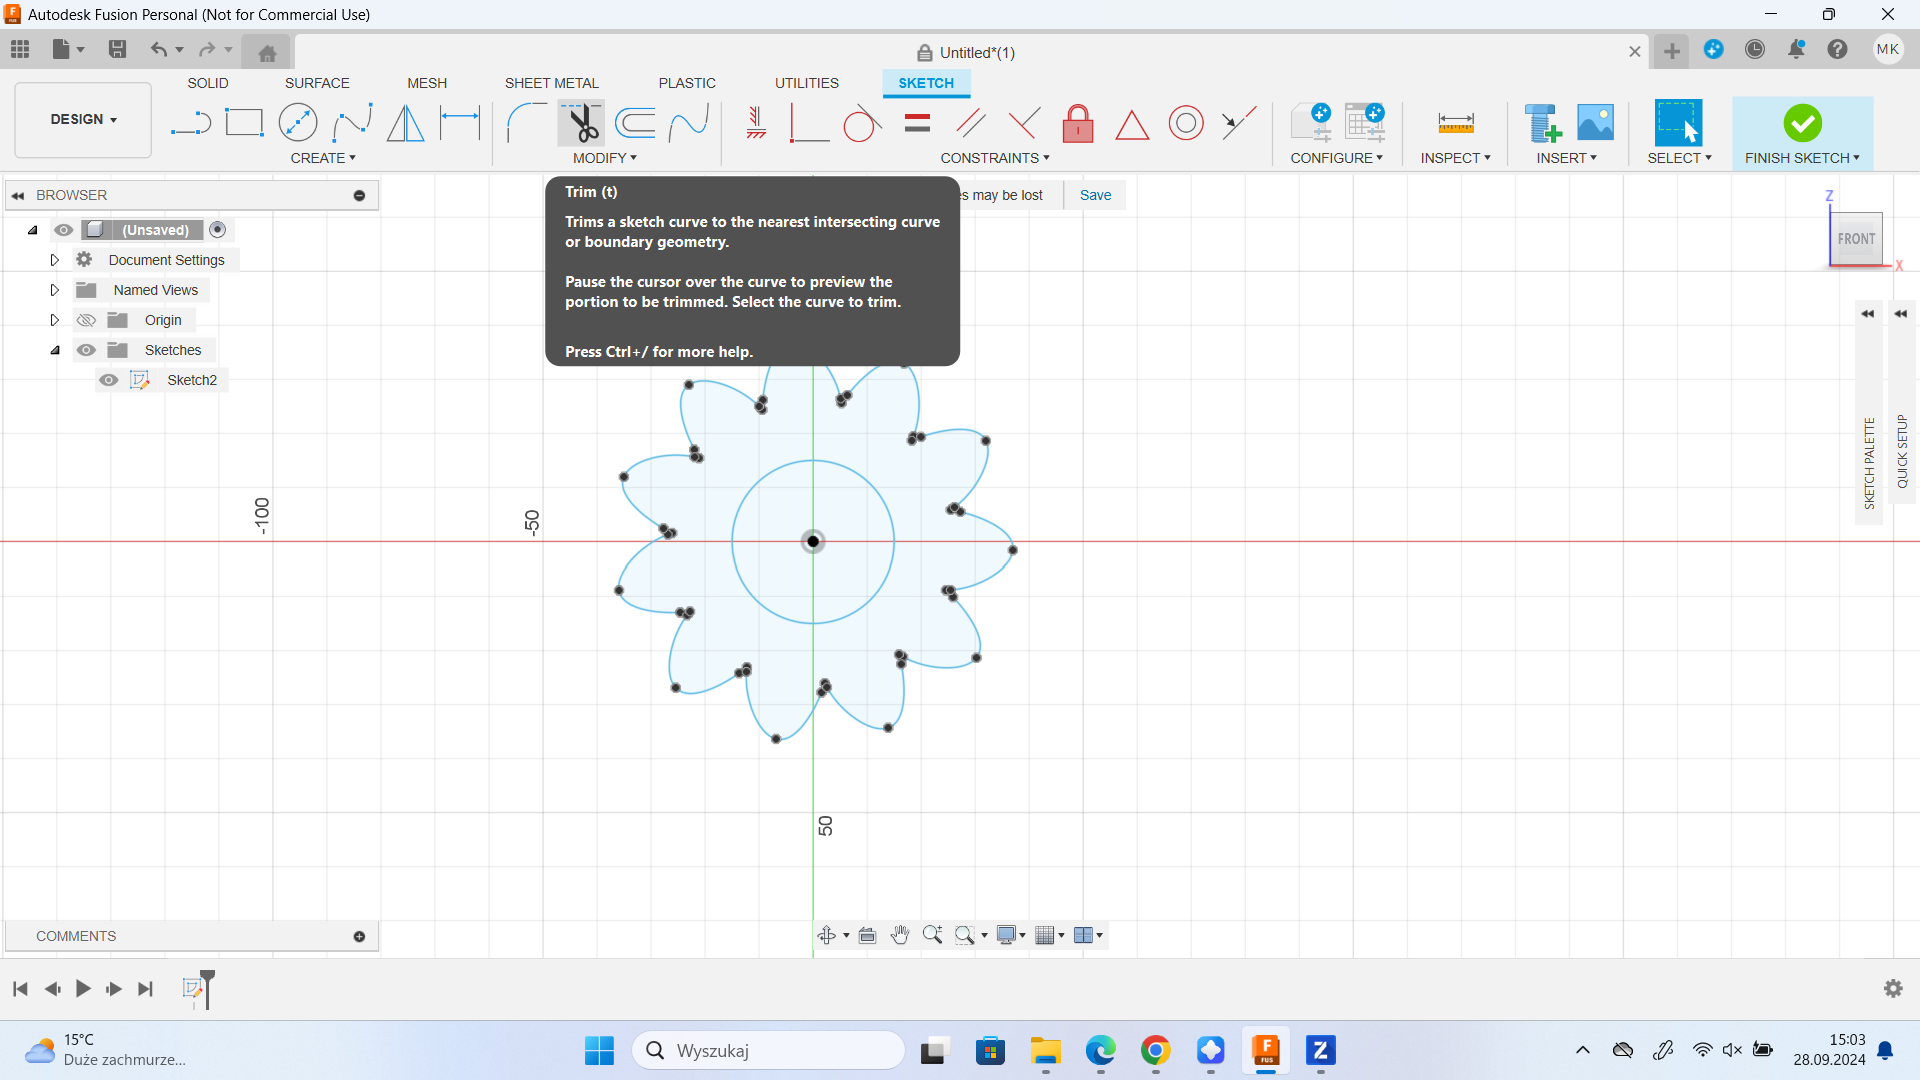Image resolution: width=1920 pixels, height=1080 pixels.
Task: Apply the Perpendicular constraint
Action: tap(1024, 124)
